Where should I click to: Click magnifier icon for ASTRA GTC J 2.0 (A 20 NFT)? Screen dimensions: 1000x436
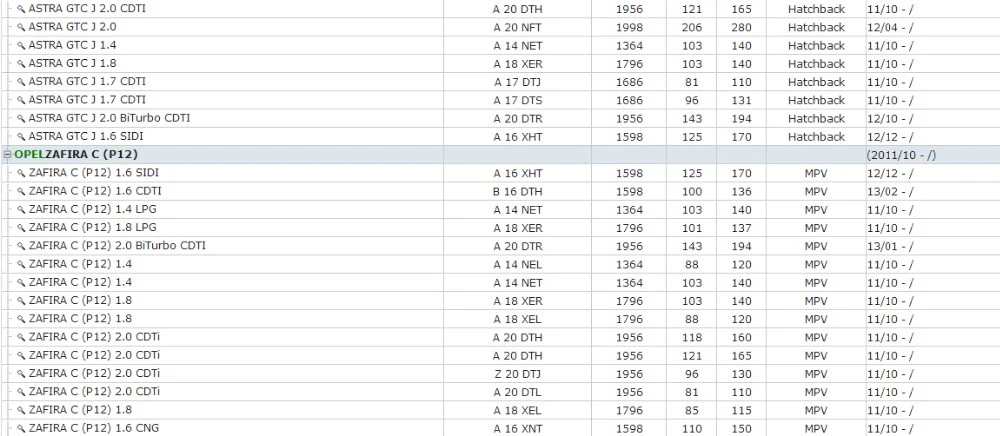coord(21,27)
